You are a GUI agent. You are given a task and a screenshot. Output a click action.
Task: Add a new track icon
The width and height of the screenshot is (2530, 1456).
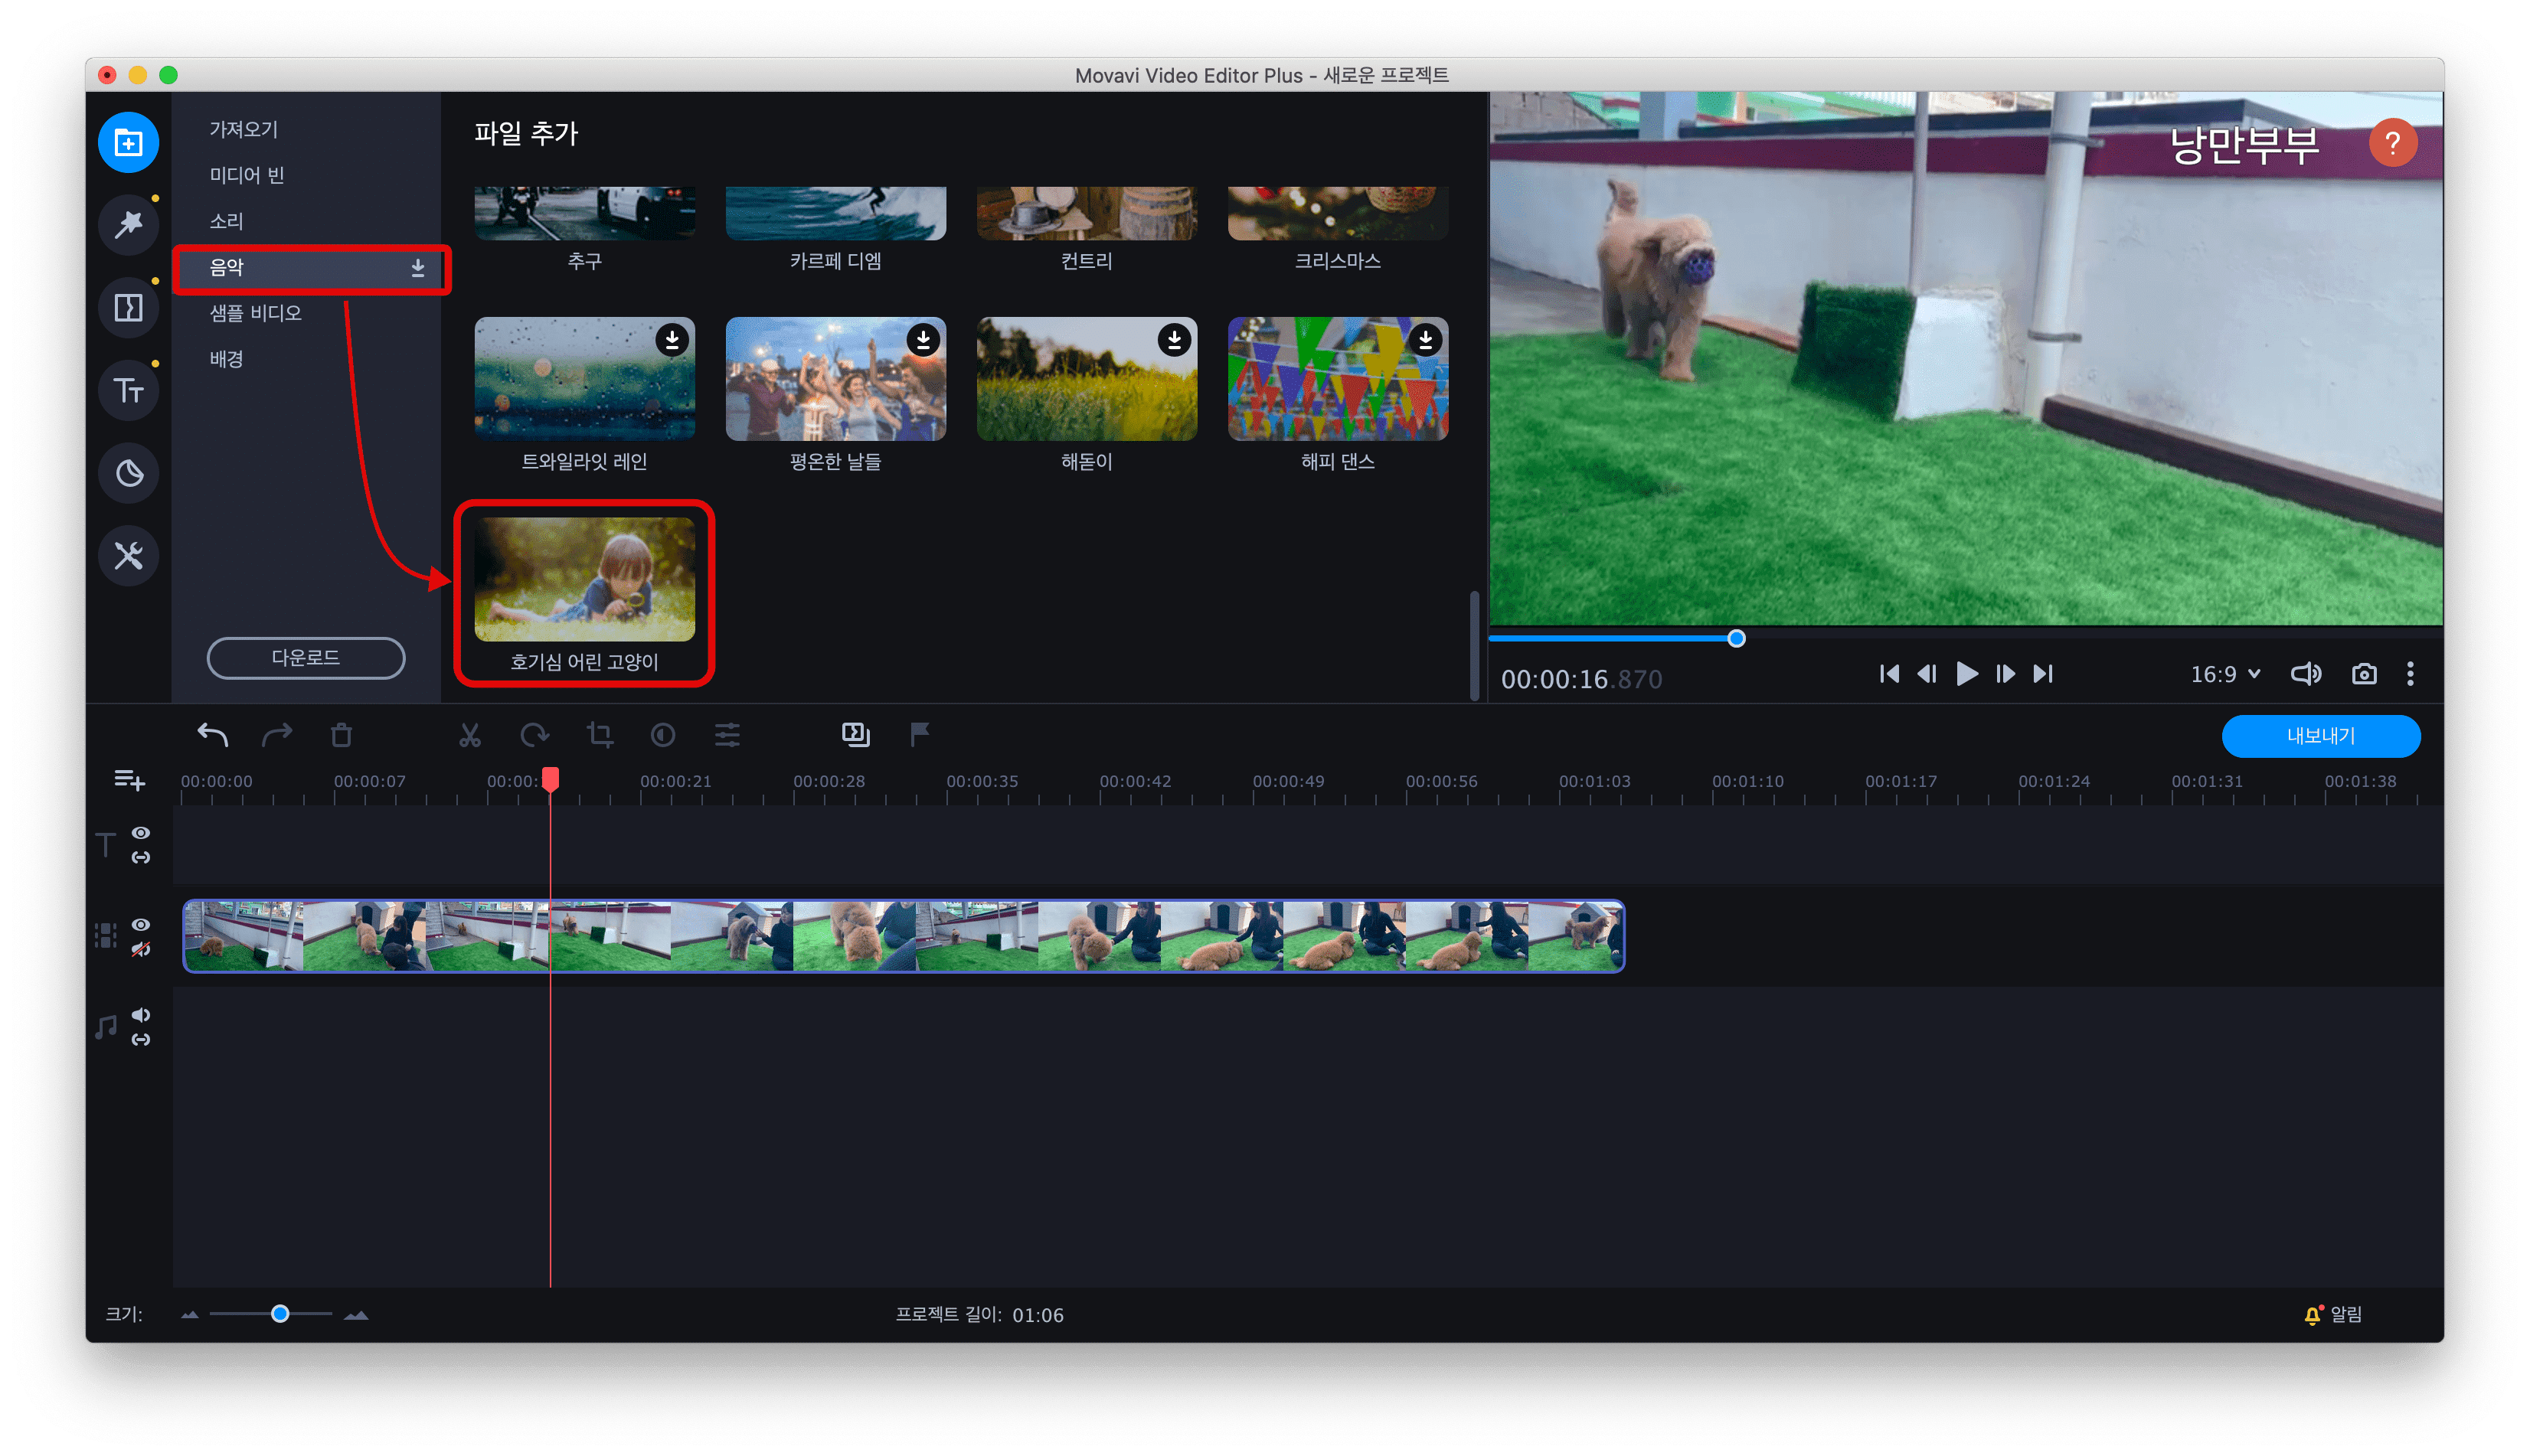click(x=129, y=779)
